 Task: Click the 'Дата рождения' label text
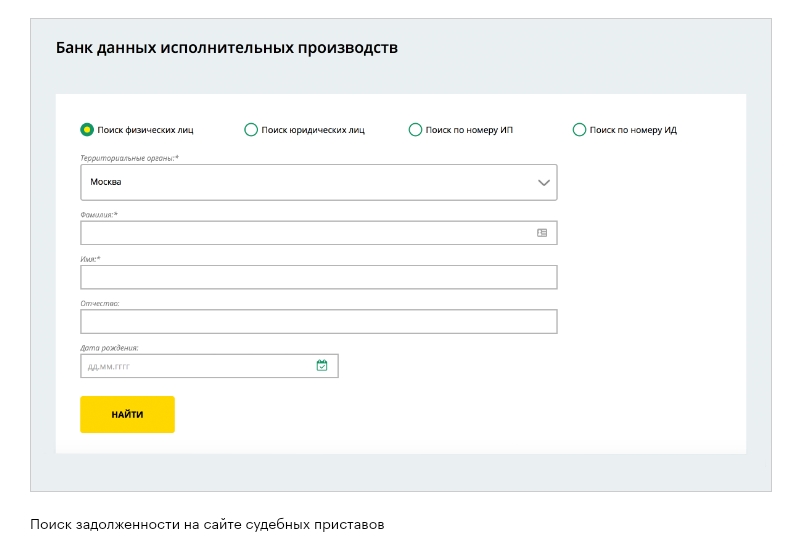[109, 348]
